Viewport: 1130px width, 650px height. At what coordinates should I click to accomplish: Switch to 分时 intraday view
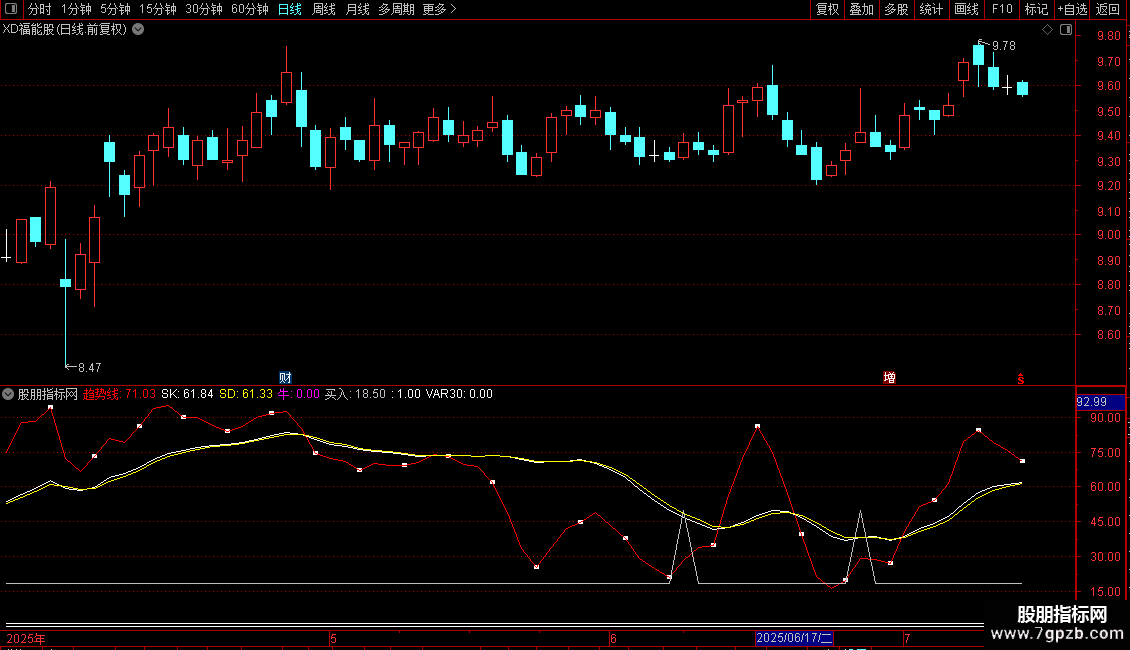coord(40,9)
